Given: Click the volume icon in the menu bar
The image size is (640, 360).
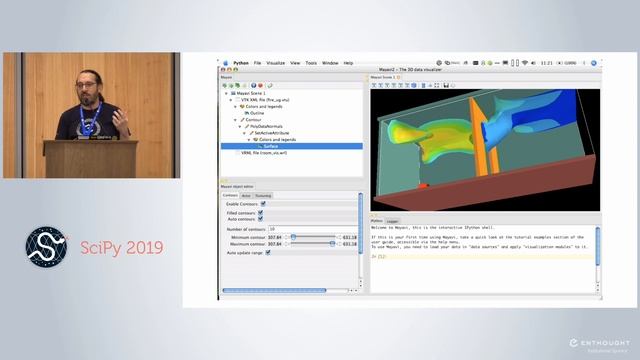Looking at the screenshot, I should pos(533,63).
